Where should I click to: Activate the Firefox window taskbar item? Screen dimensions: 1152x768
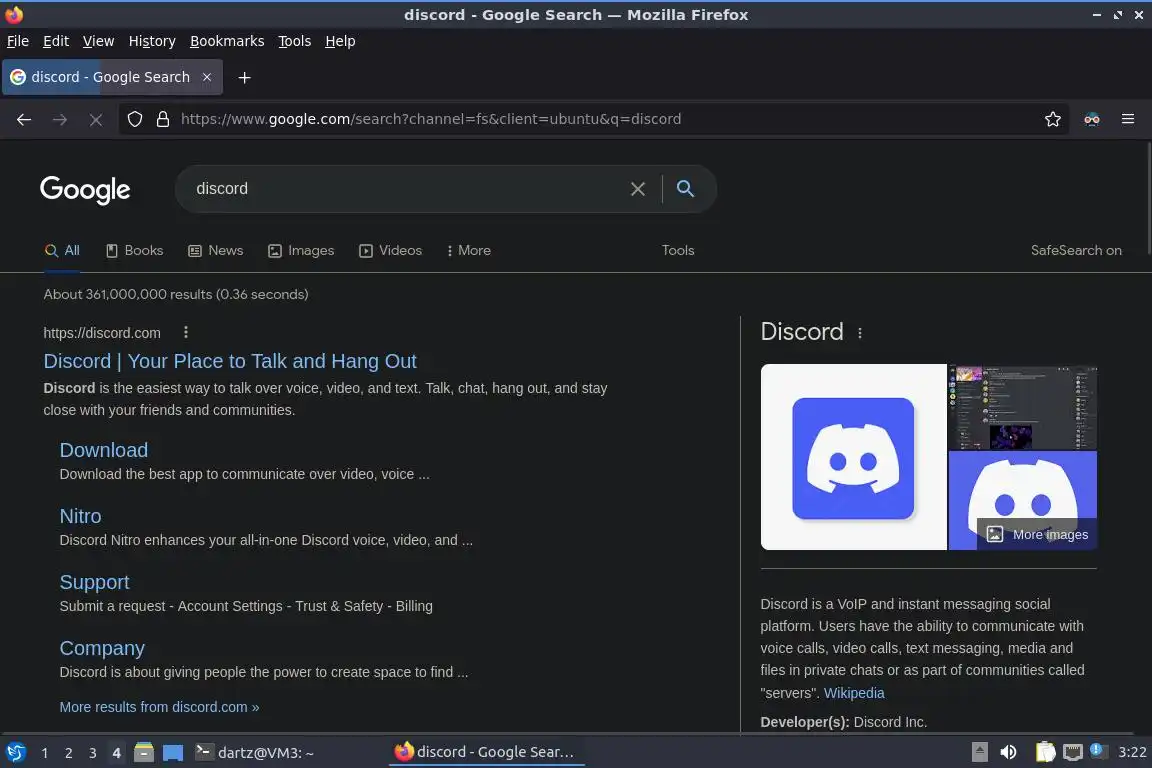point(488,752)
